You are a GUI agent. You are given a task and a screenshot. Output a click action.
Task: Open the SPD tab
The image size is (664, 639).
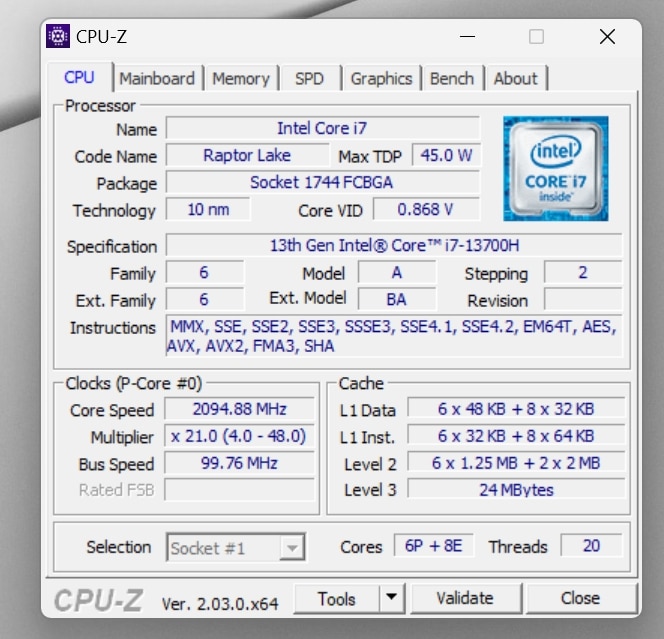[x=309, y=78]
